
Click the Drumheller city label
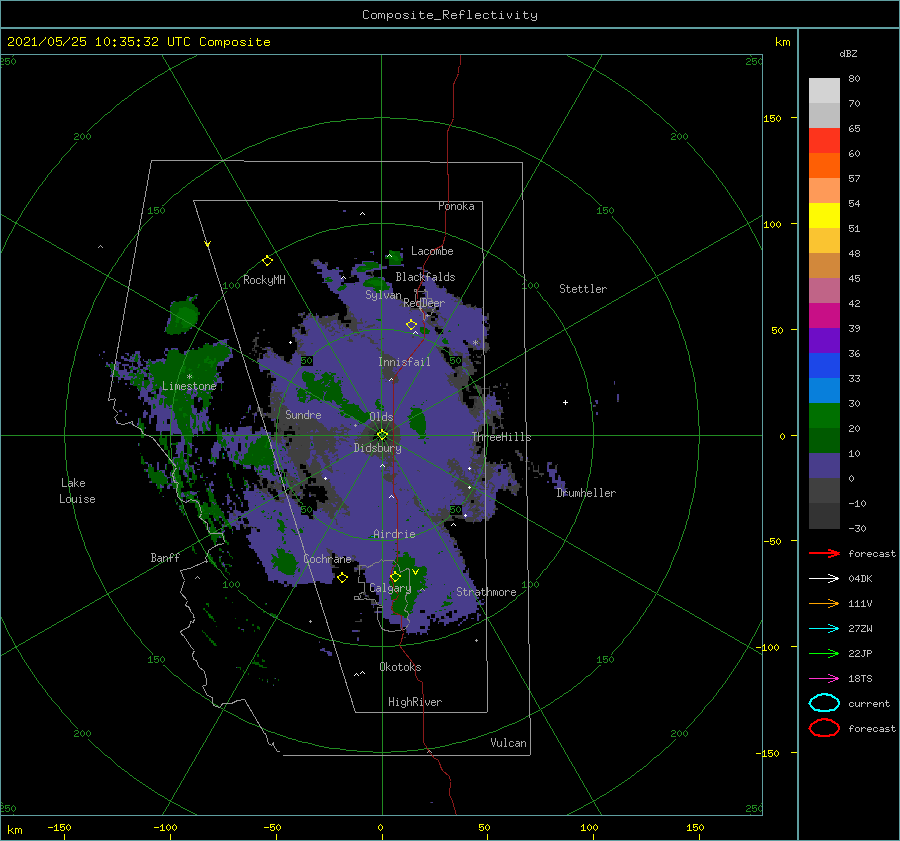[586, 493]
